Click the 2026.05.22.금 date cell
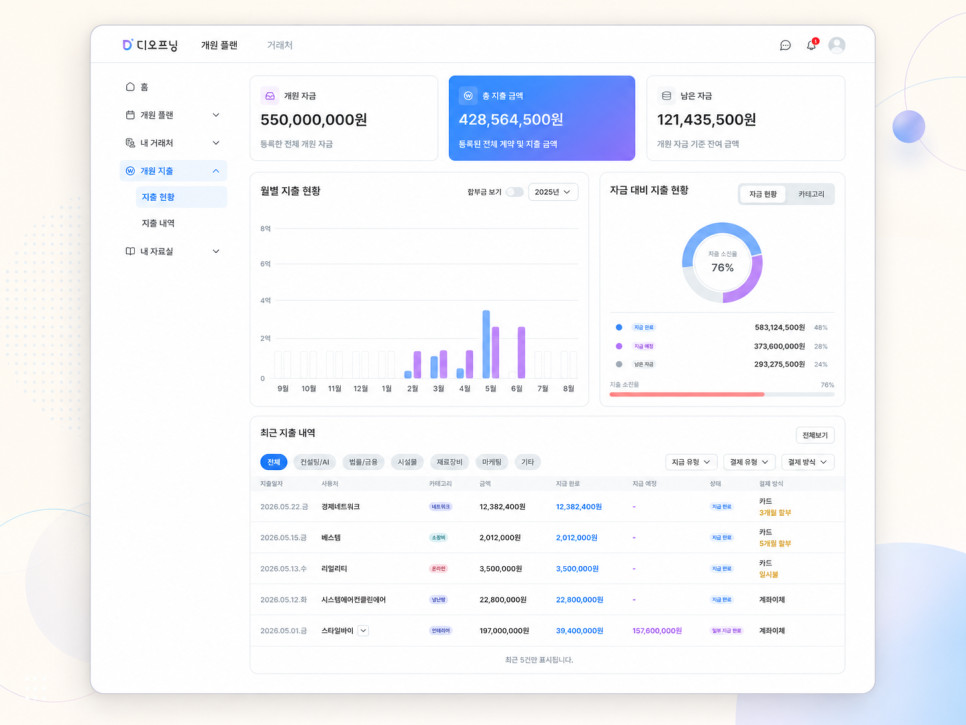The height and width of the screenshot is (725, 966). pyautogui.click(x=284, y=506)
